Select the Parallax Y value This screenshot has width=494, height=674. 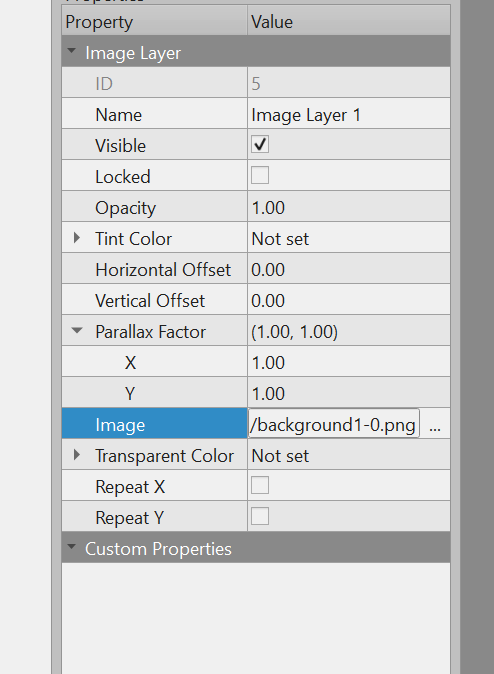click(x=349, y=392)
